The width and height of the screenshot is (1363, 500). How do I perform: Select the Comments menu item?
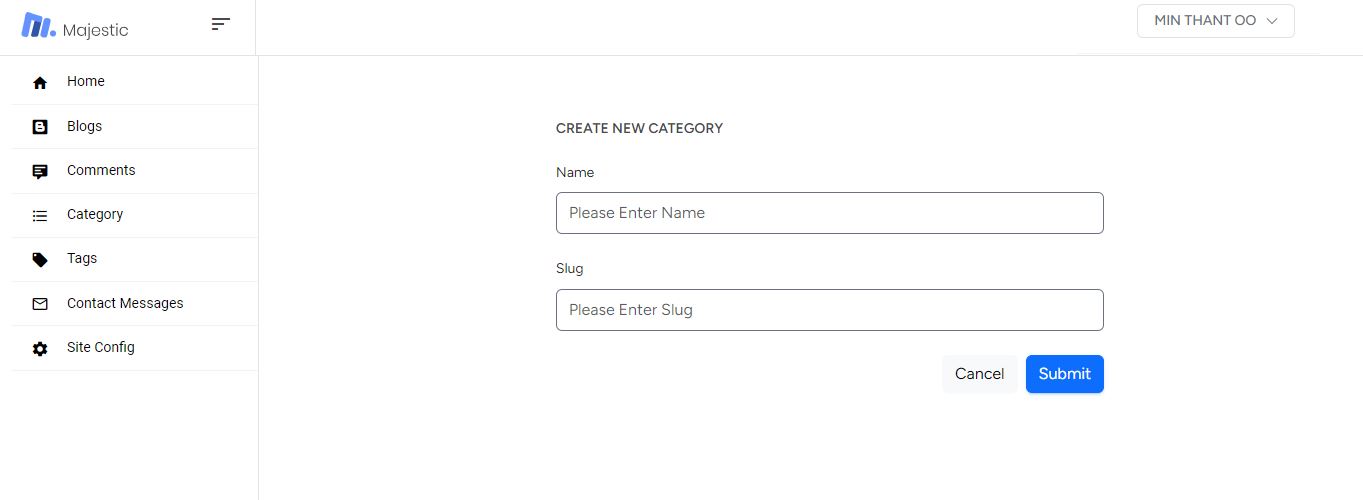(x=135, y=171)
